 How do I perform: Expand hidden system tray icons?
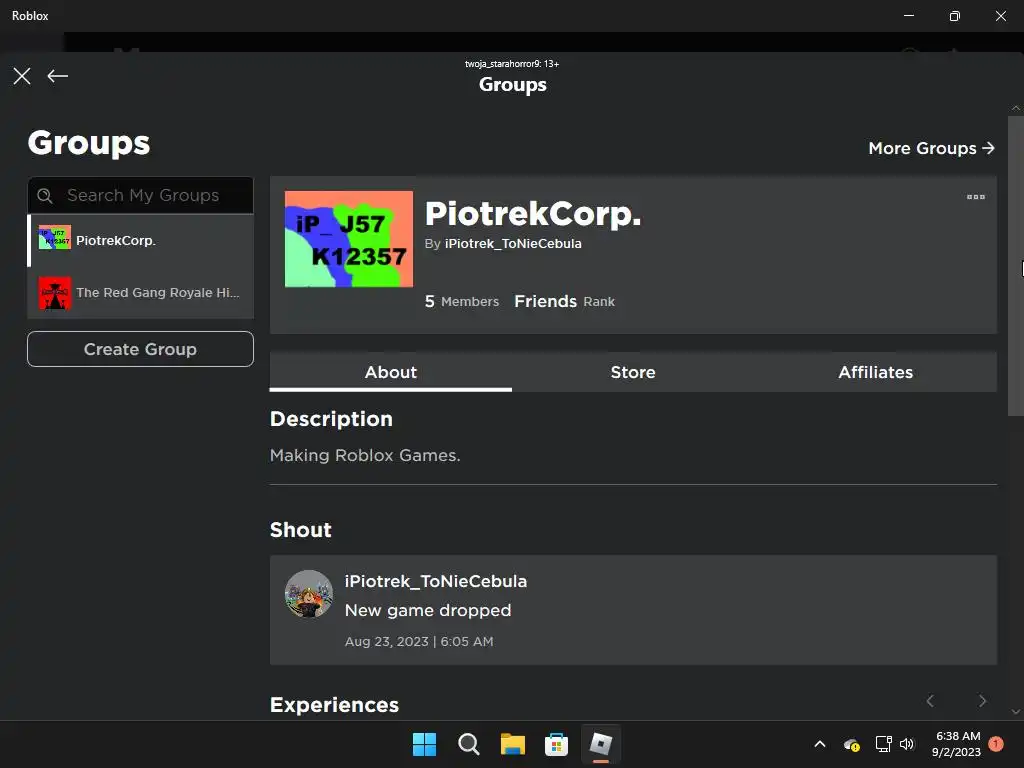click(x=820, y=744)
